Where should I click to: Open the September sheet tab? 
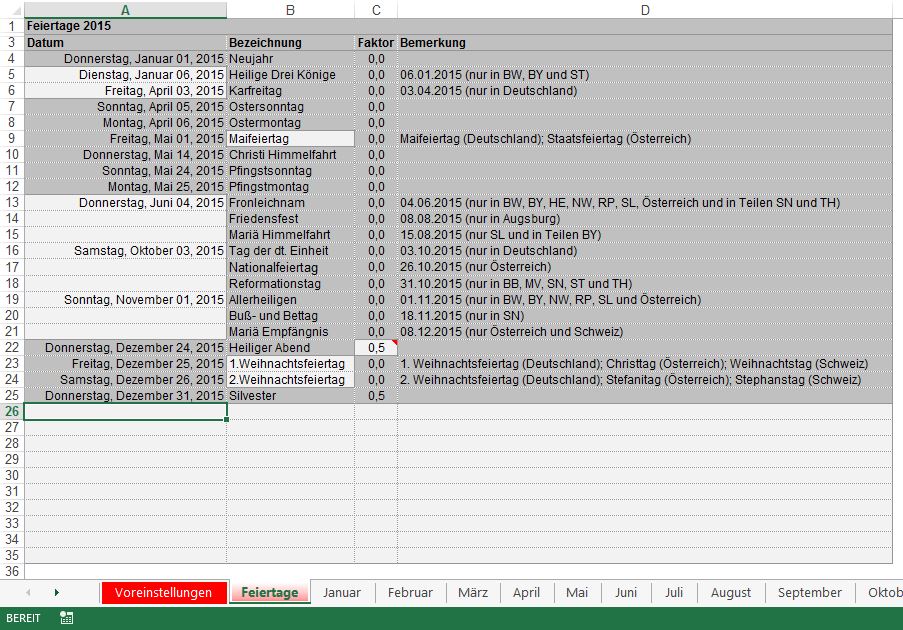tap(810, 592)
